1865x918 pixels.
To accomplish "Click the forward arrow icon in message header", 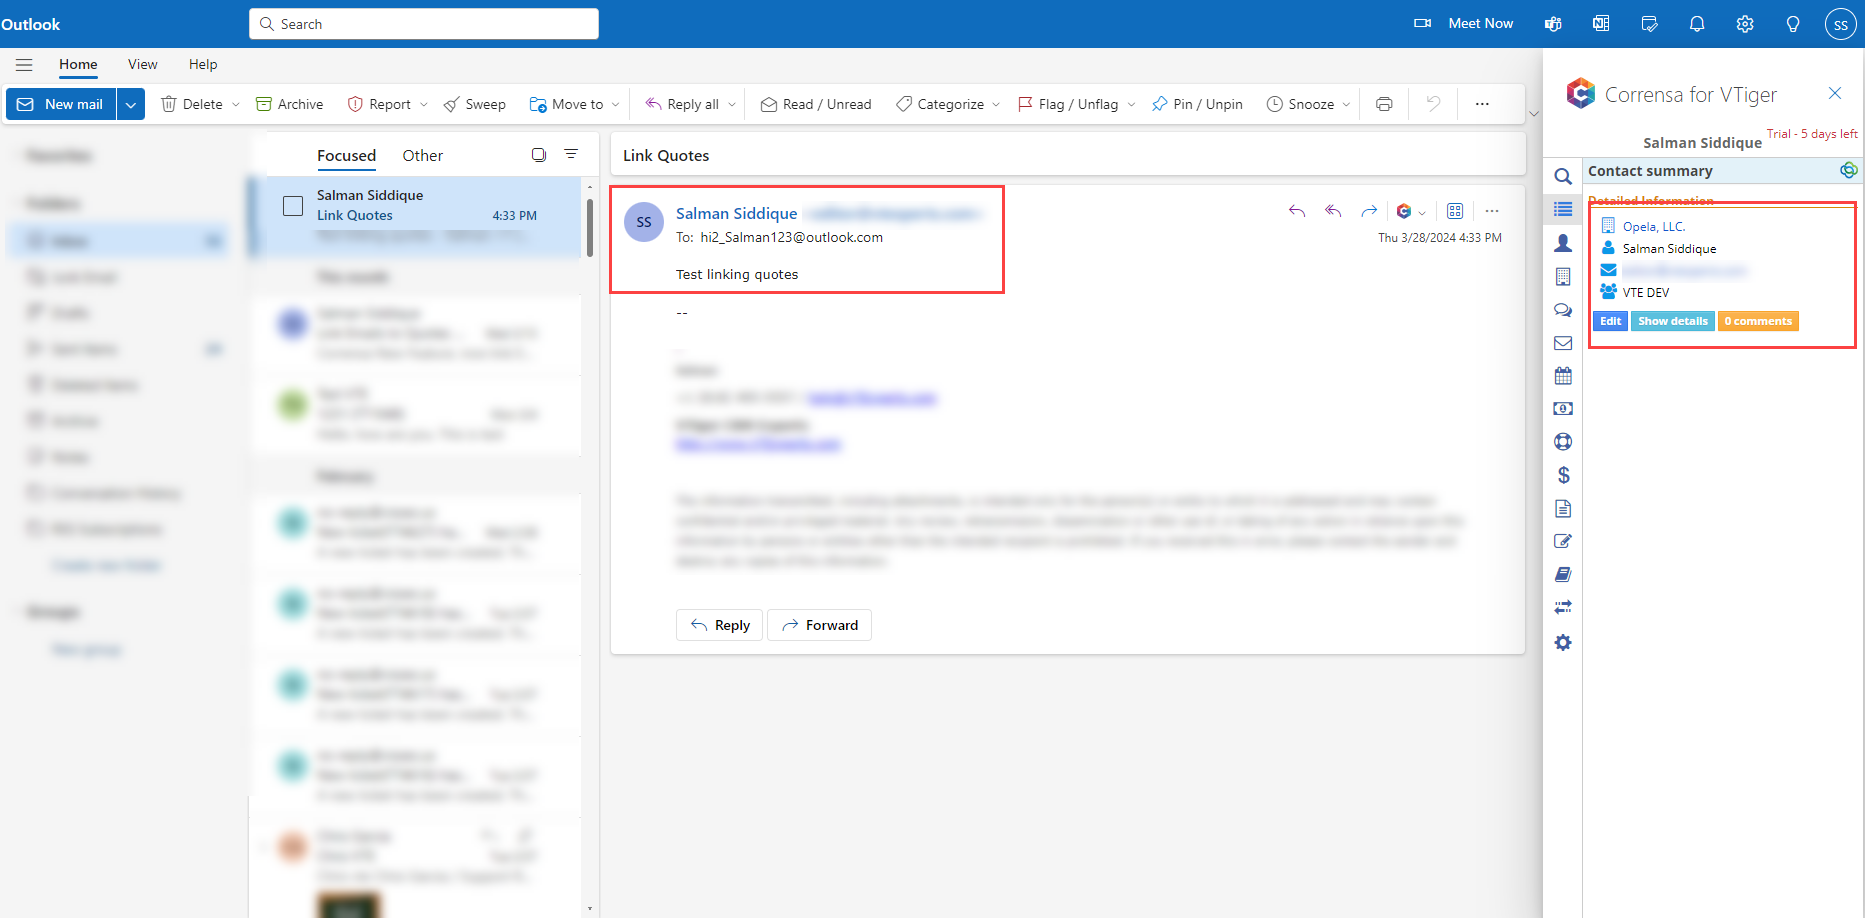I will coord(1369,211).
